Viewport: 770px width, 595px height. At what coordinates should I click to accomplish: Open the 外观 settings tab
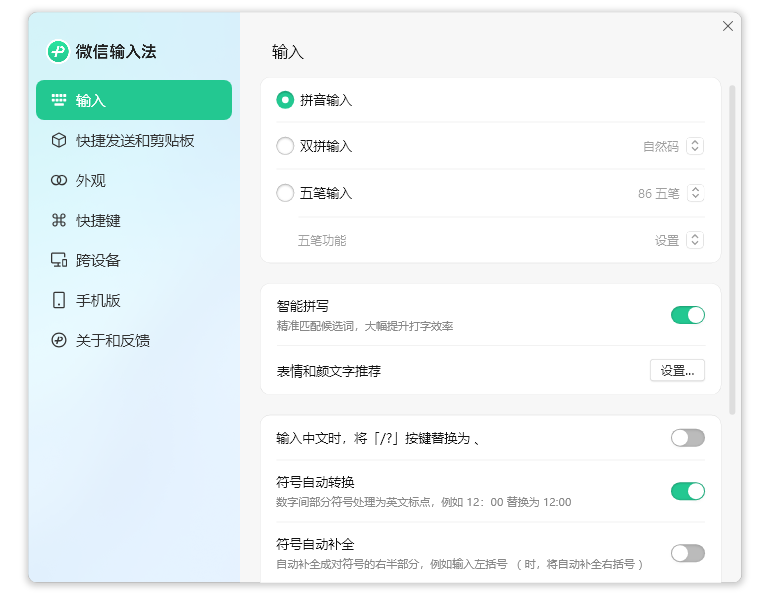pos(91,181)
